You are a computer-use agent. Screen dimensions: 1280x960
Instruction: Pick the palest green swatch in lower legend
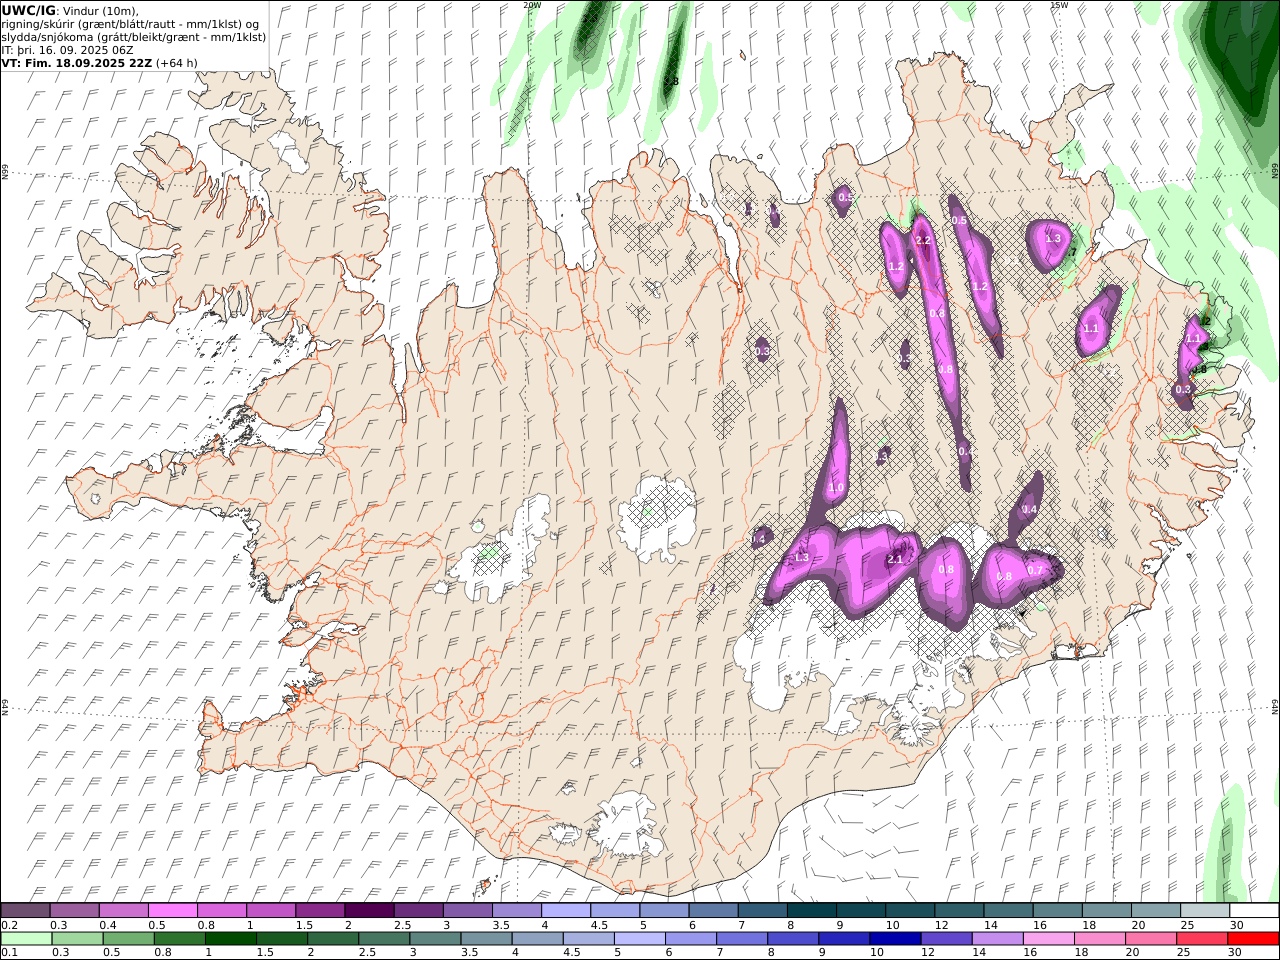[26, 939]
